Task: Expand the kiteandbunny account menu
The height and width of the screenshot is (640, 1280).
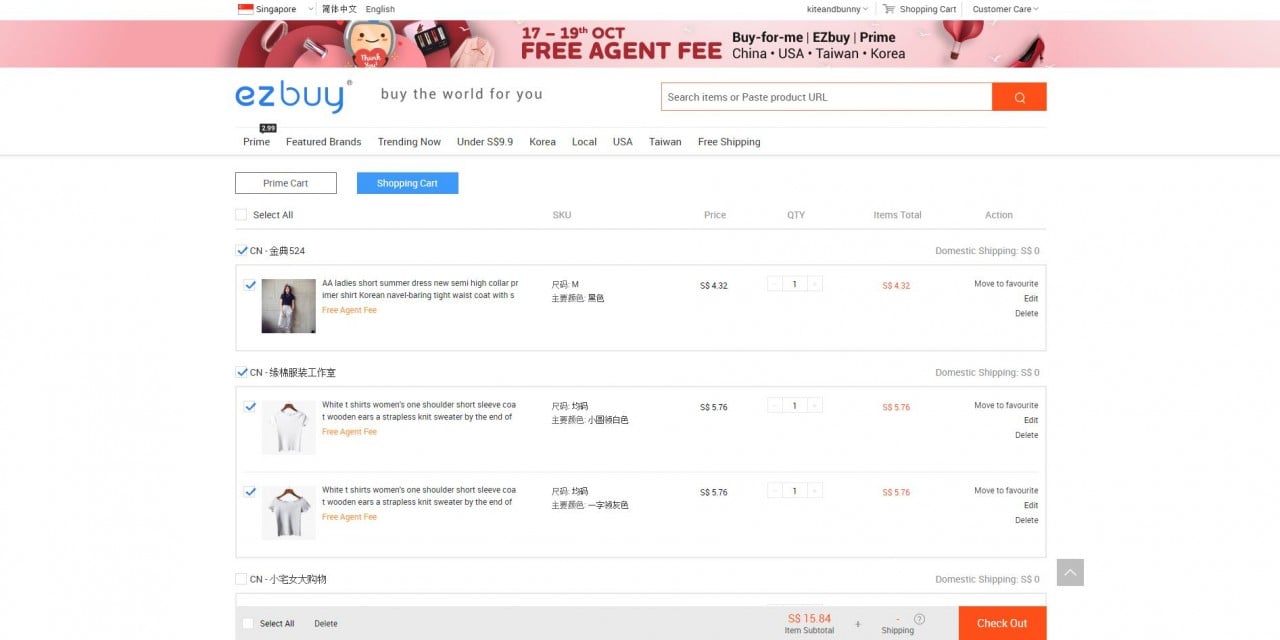Action: click(839, 9)
